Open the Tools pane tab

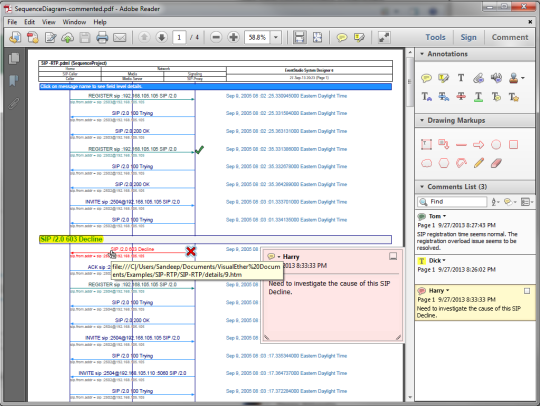click(x=435, y=37)
